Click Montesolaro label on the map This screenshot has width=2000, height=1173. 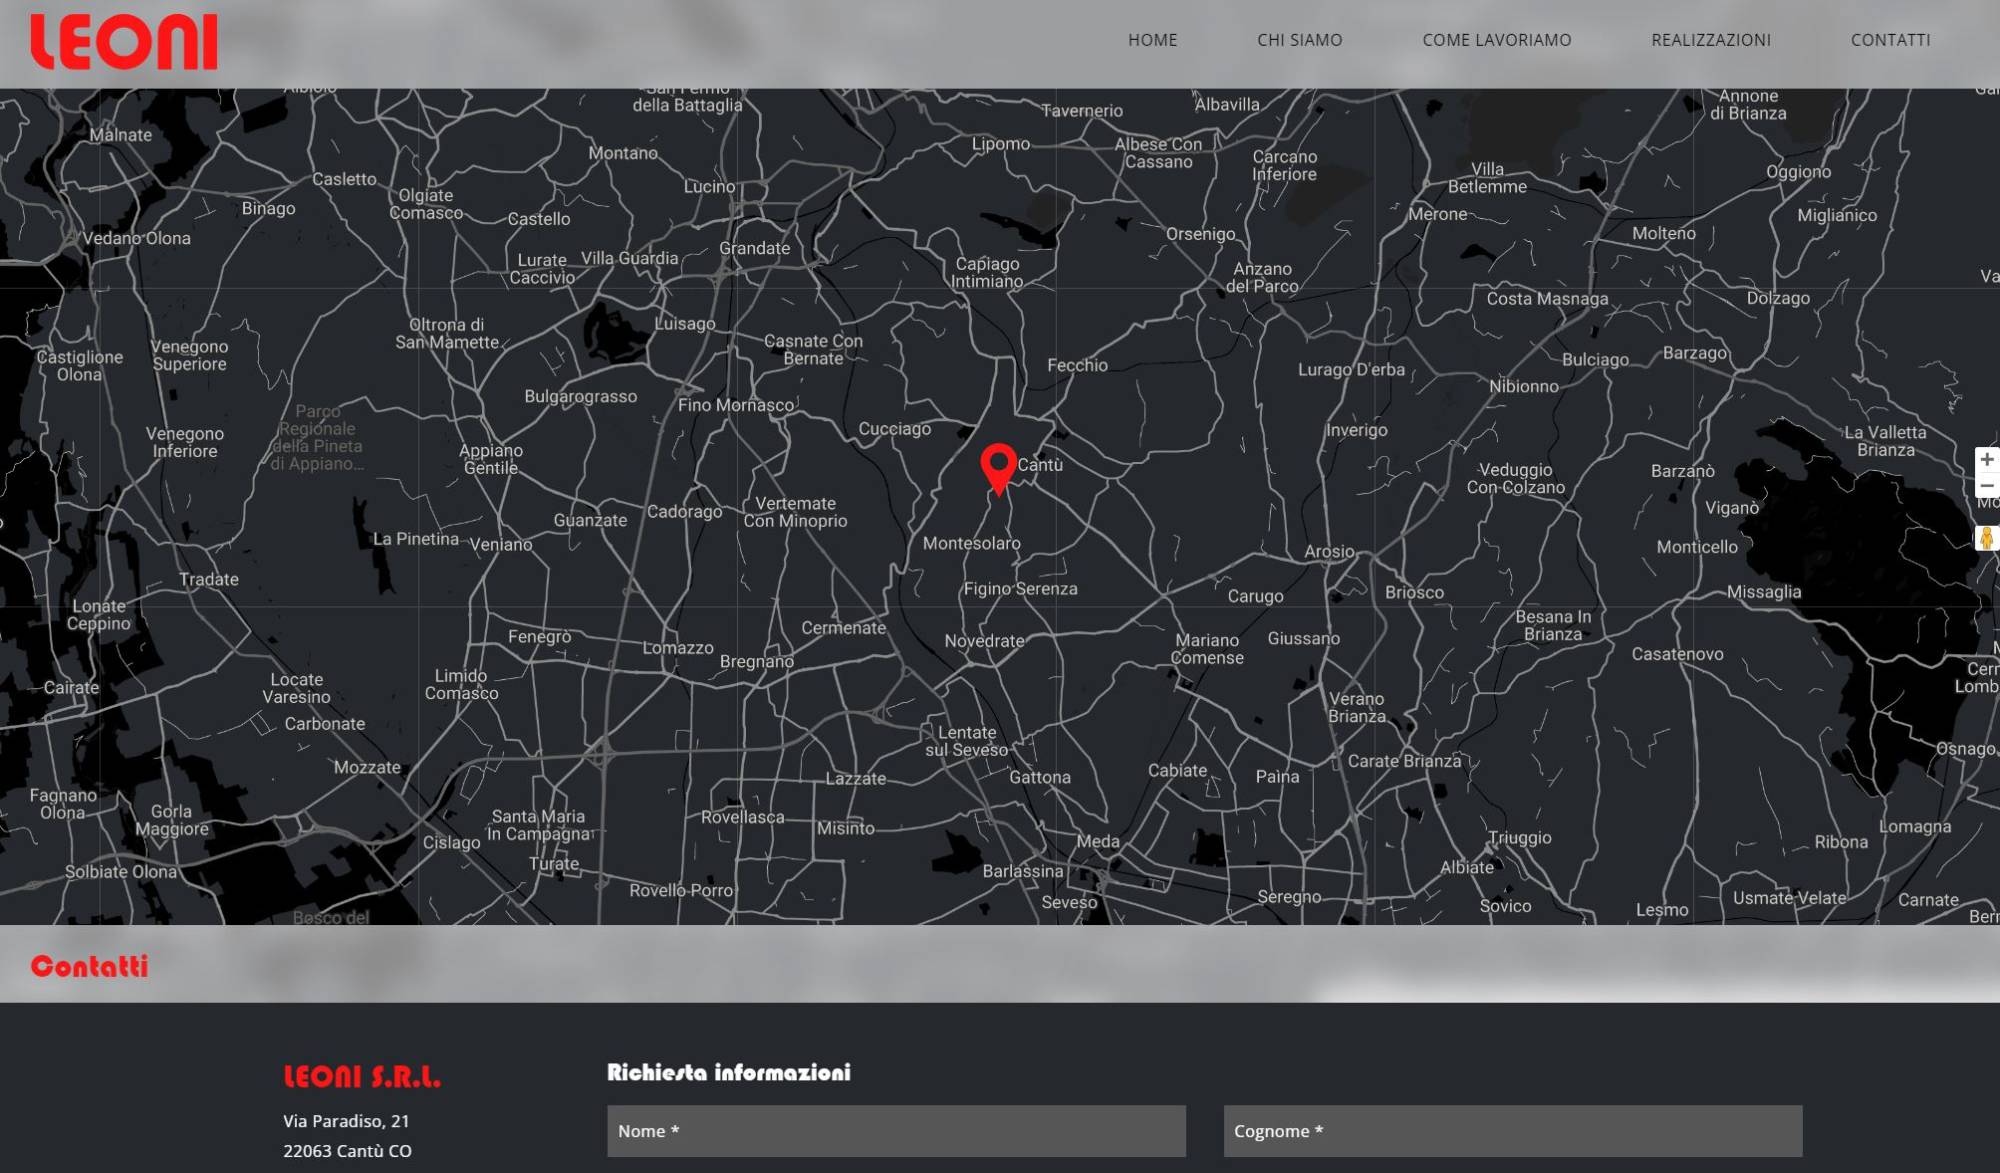[x=971, y=543]
